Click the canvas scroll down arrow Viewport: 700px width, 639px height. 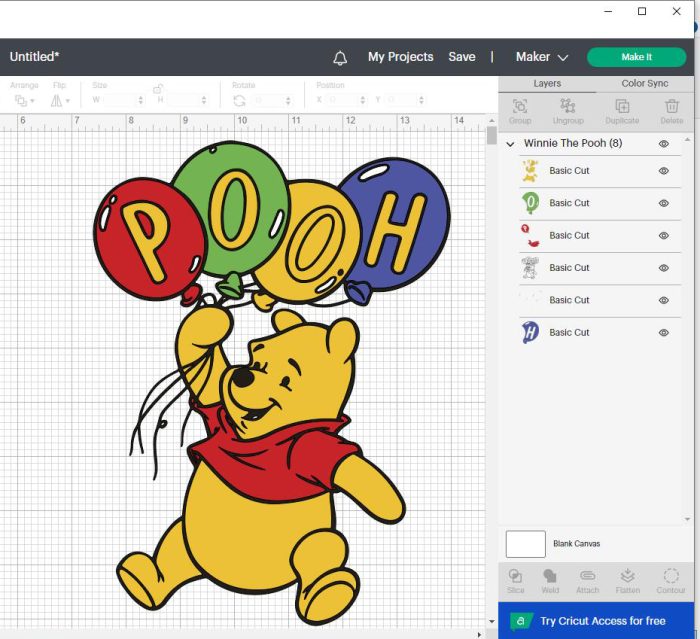[492, 621]
